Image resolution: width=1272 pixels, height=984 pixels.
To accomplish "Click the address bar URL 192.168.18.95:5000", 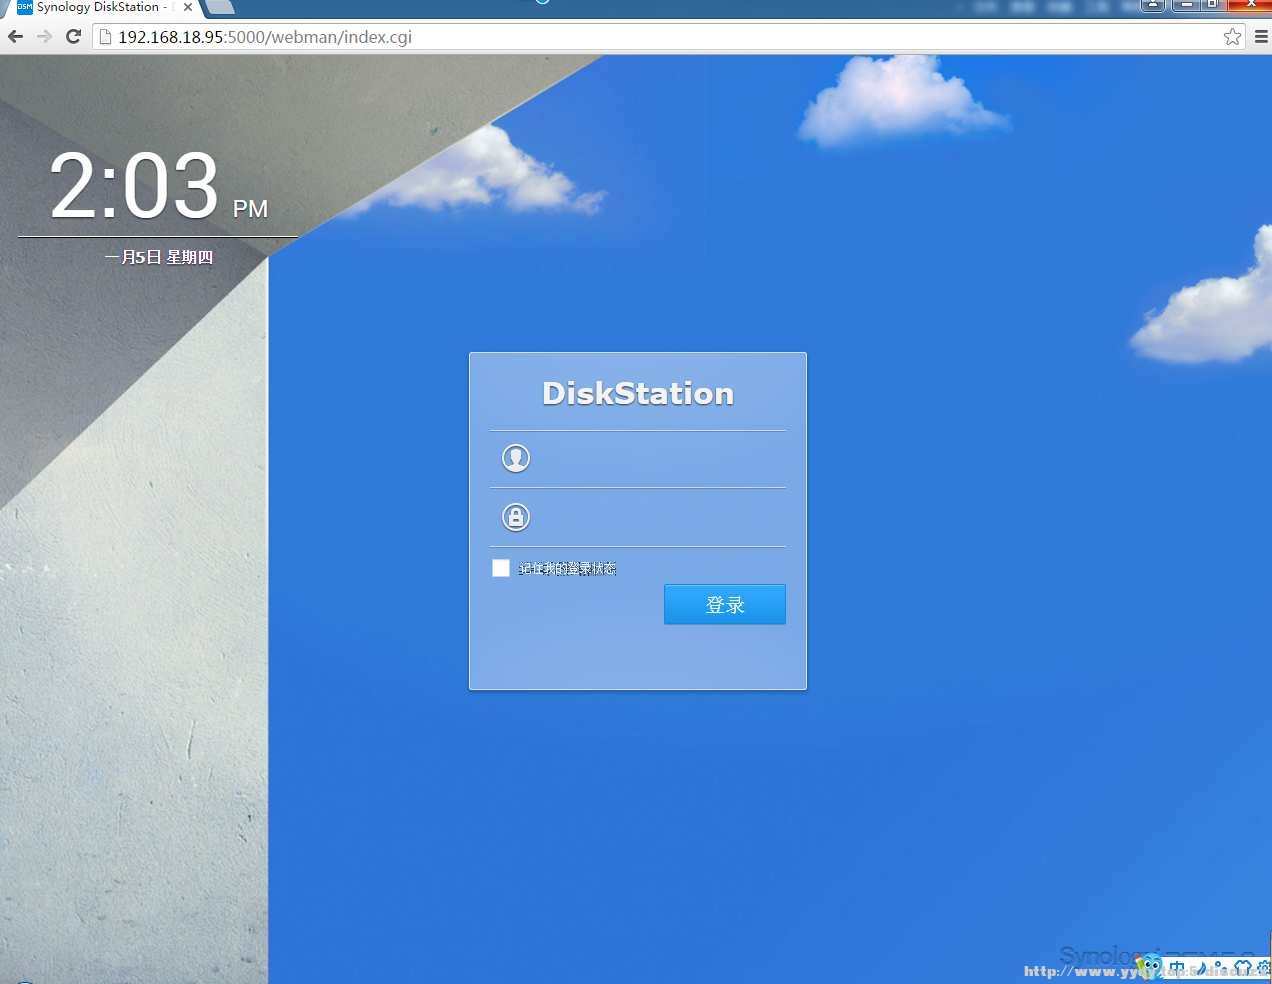I will point(265,37).
